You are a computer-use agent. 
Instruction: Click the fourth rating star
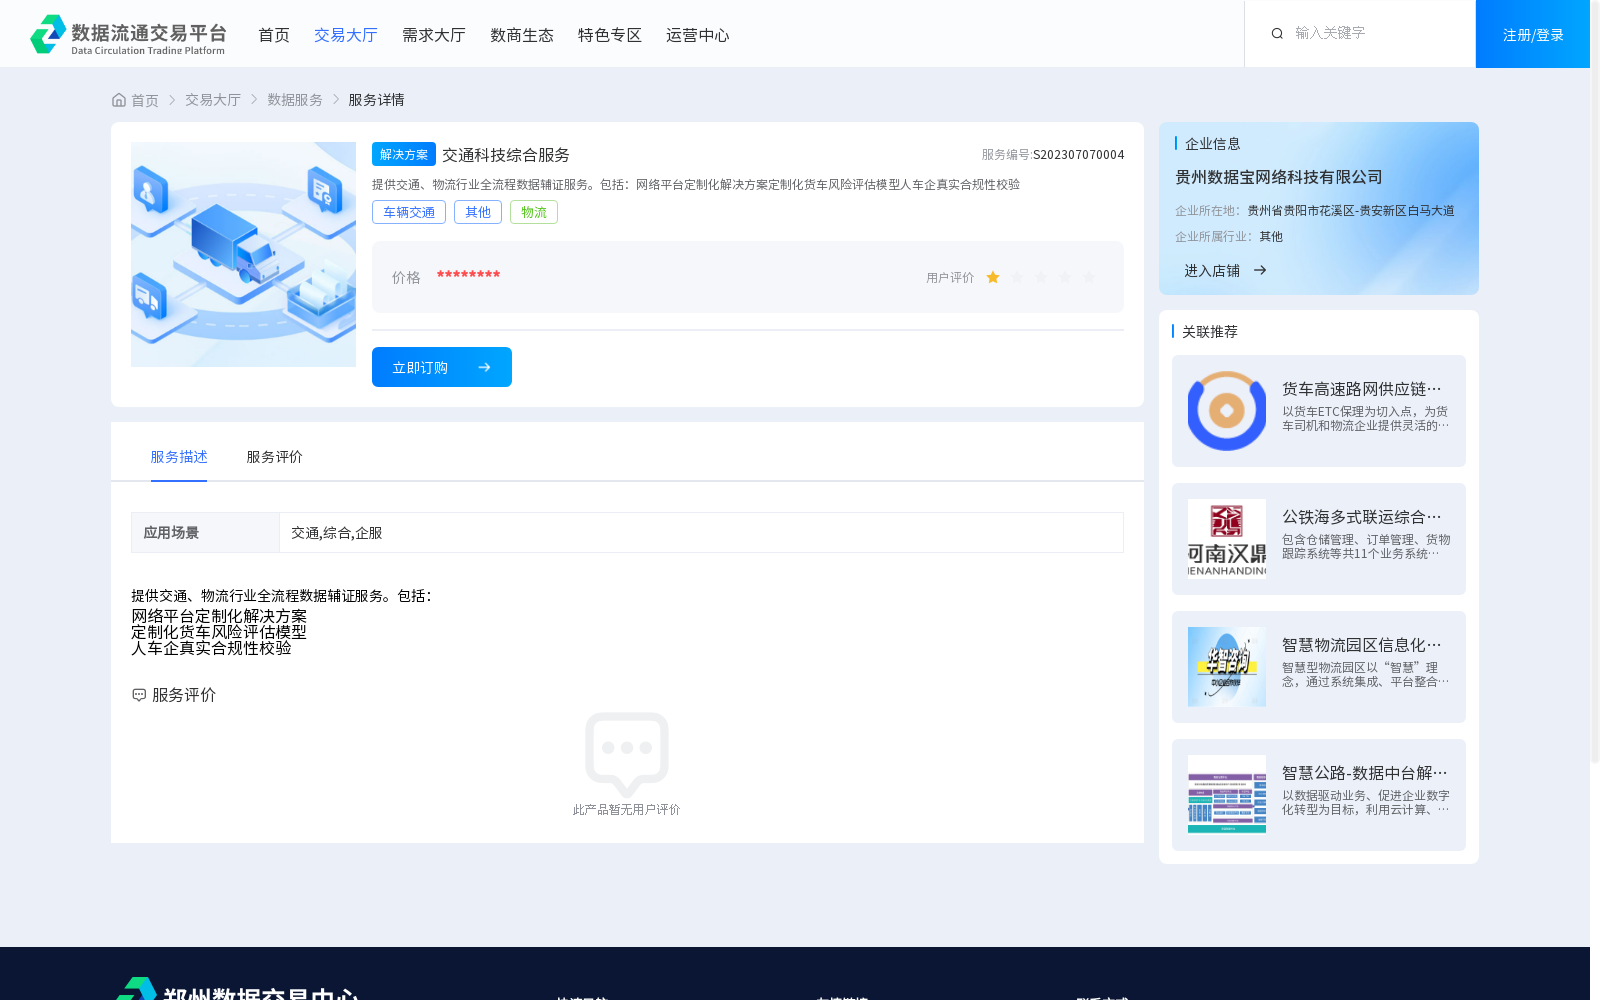pyautogui.click(x=1065, y=277)
